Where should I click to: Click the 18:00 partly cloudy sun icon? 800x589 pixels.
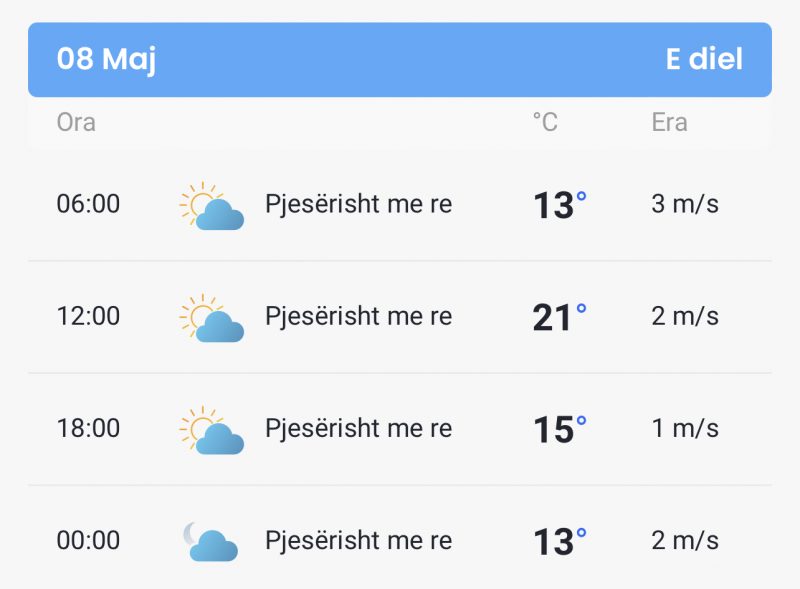(211, 430)
